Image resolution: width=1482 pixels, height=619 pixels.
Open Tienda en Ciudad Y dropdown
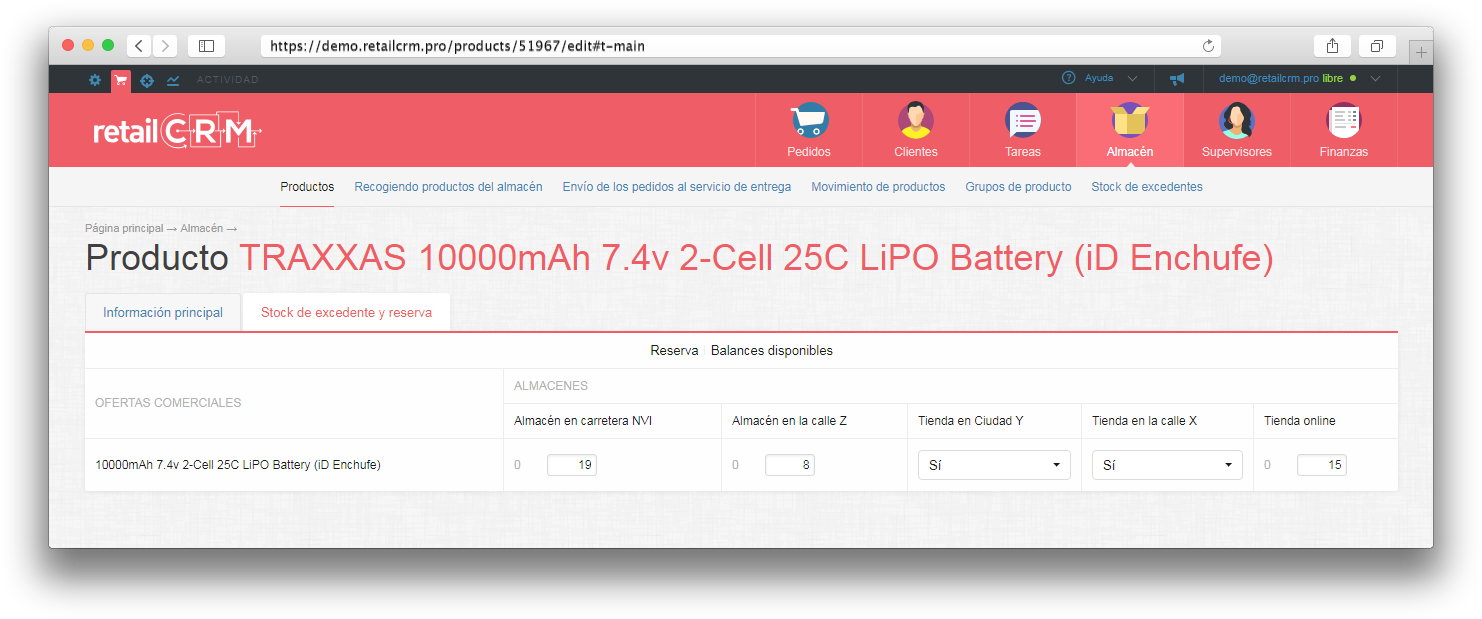pyautogui.click(x=994, y=465)
